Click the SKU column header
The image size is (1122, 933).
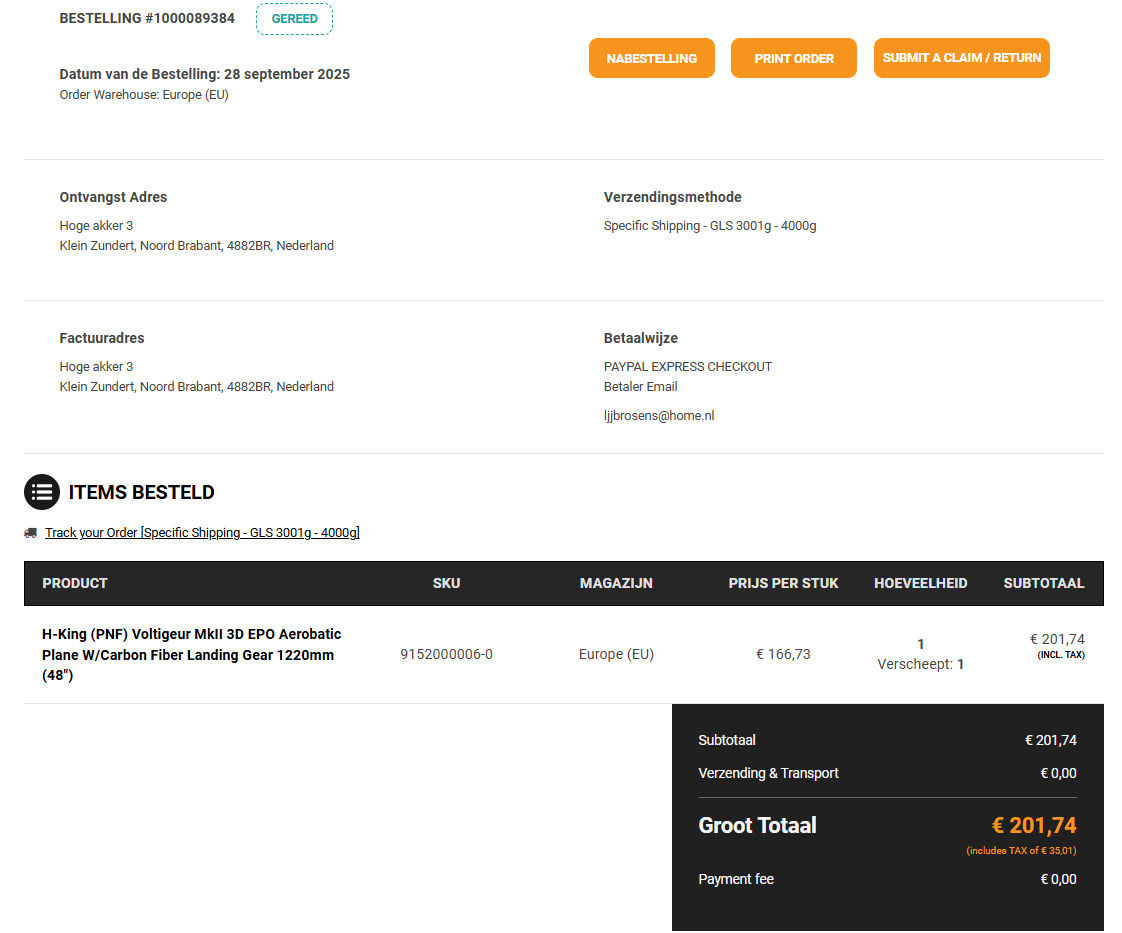[x=446, y=583]
